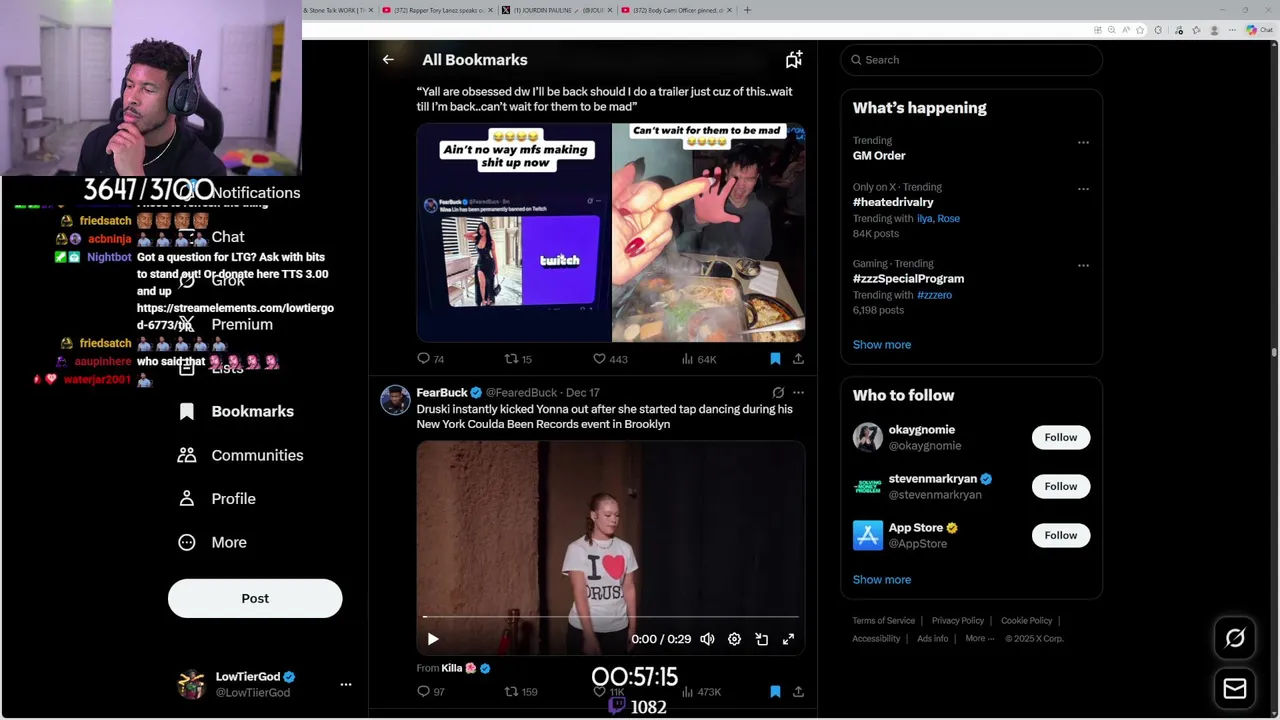Remove bookmark on the Twitch ban post

click(x=775, y=359)
